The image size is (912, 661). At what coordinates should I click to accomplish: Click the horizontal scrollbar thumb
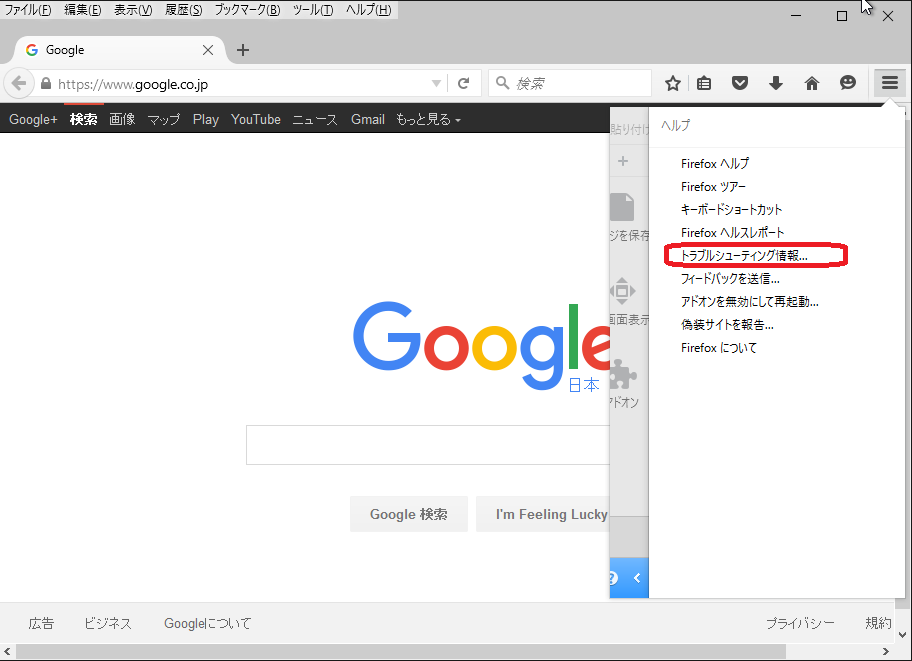click(400, 651)
